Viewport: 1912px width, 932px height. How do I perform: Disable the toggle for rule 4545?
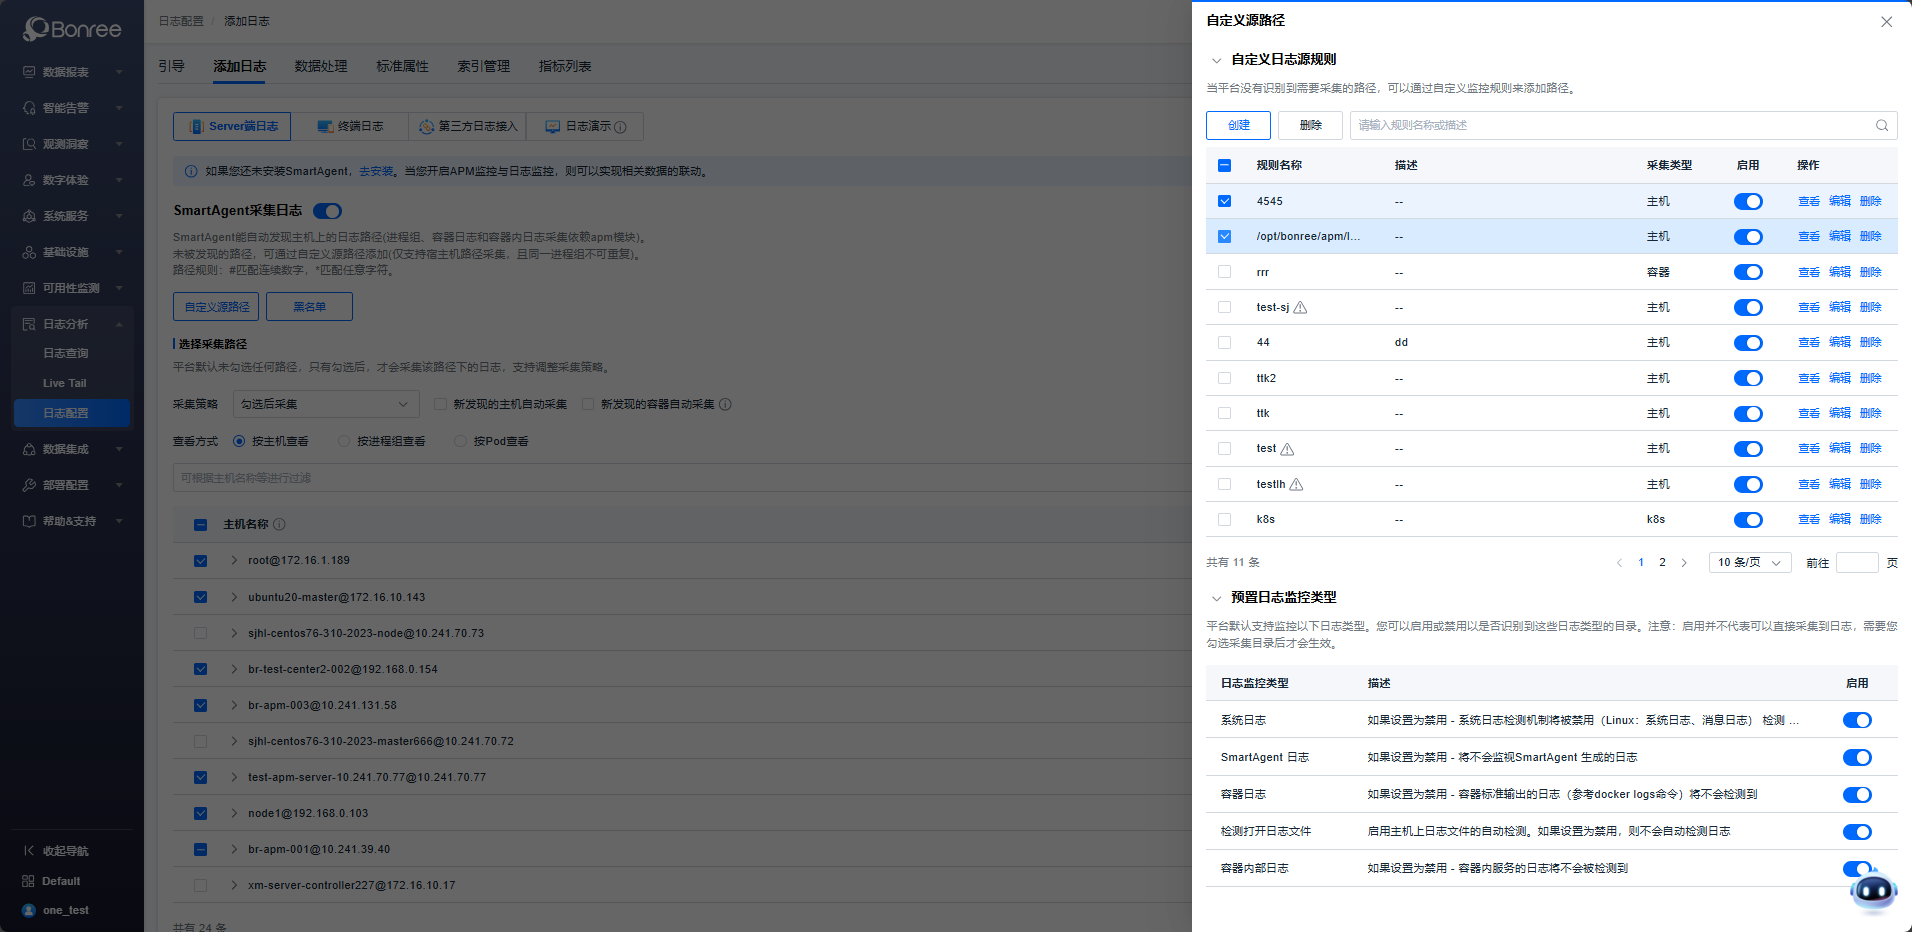click(x=1748, y=202)
